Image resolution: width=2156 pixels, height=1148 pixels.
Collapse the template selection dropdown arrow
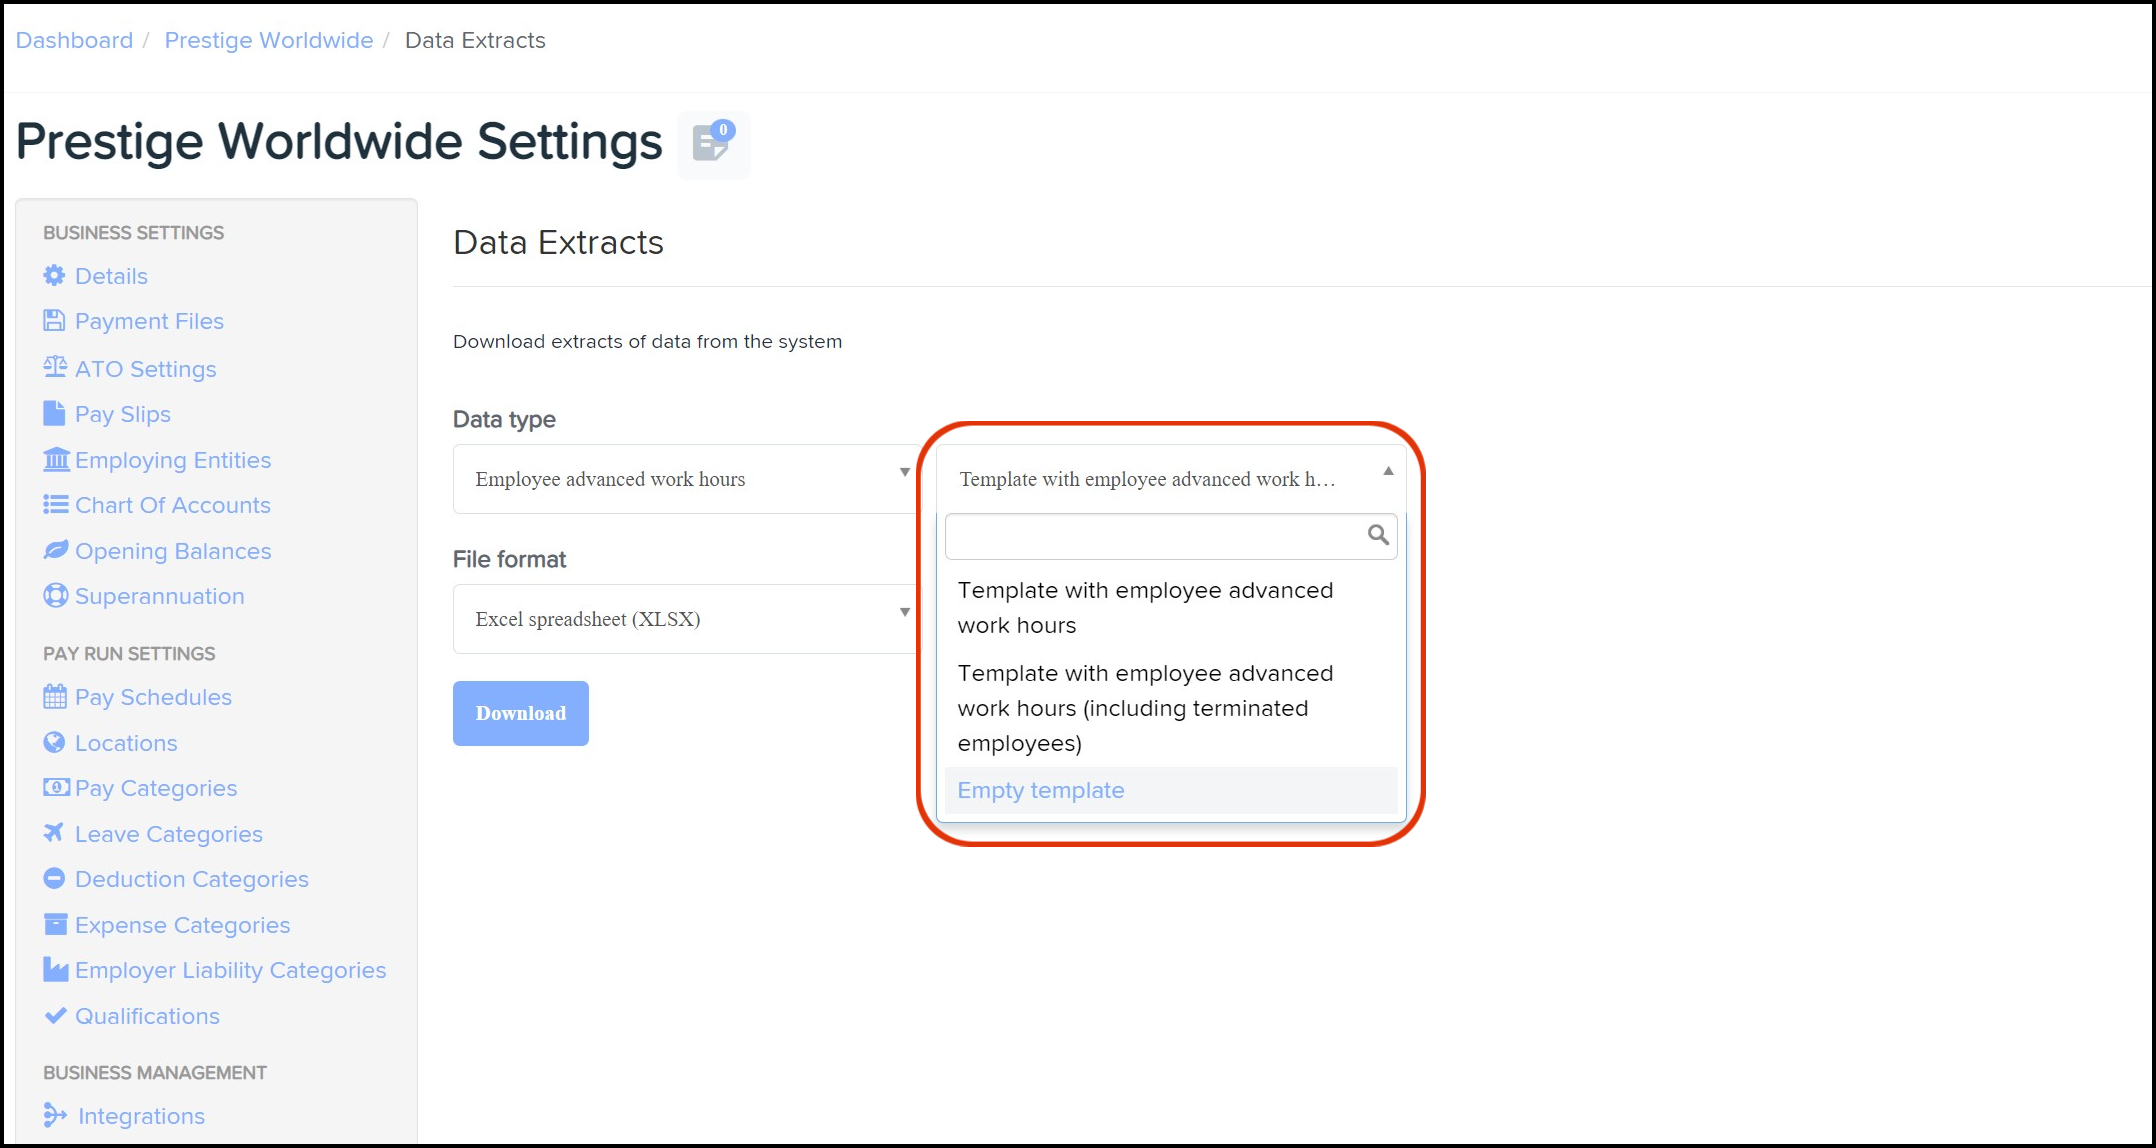click(1388, 471)
